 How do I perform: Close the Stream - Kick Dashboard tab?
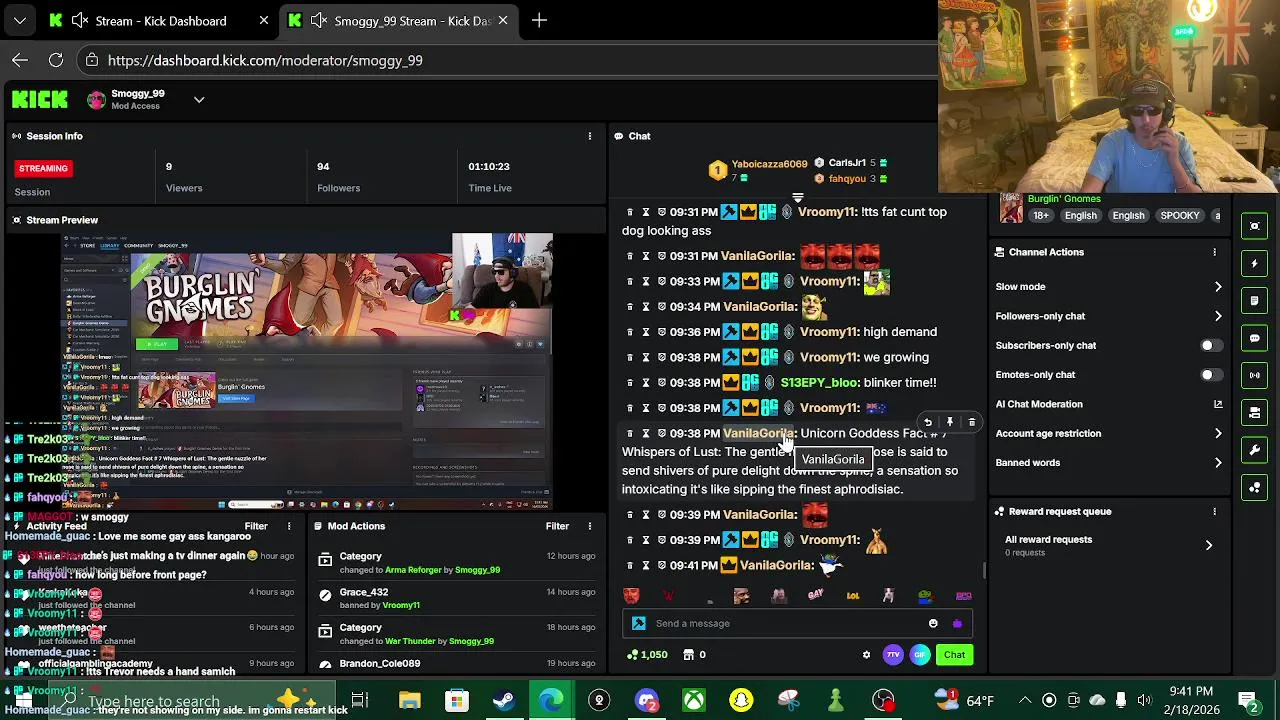point(264,20)
